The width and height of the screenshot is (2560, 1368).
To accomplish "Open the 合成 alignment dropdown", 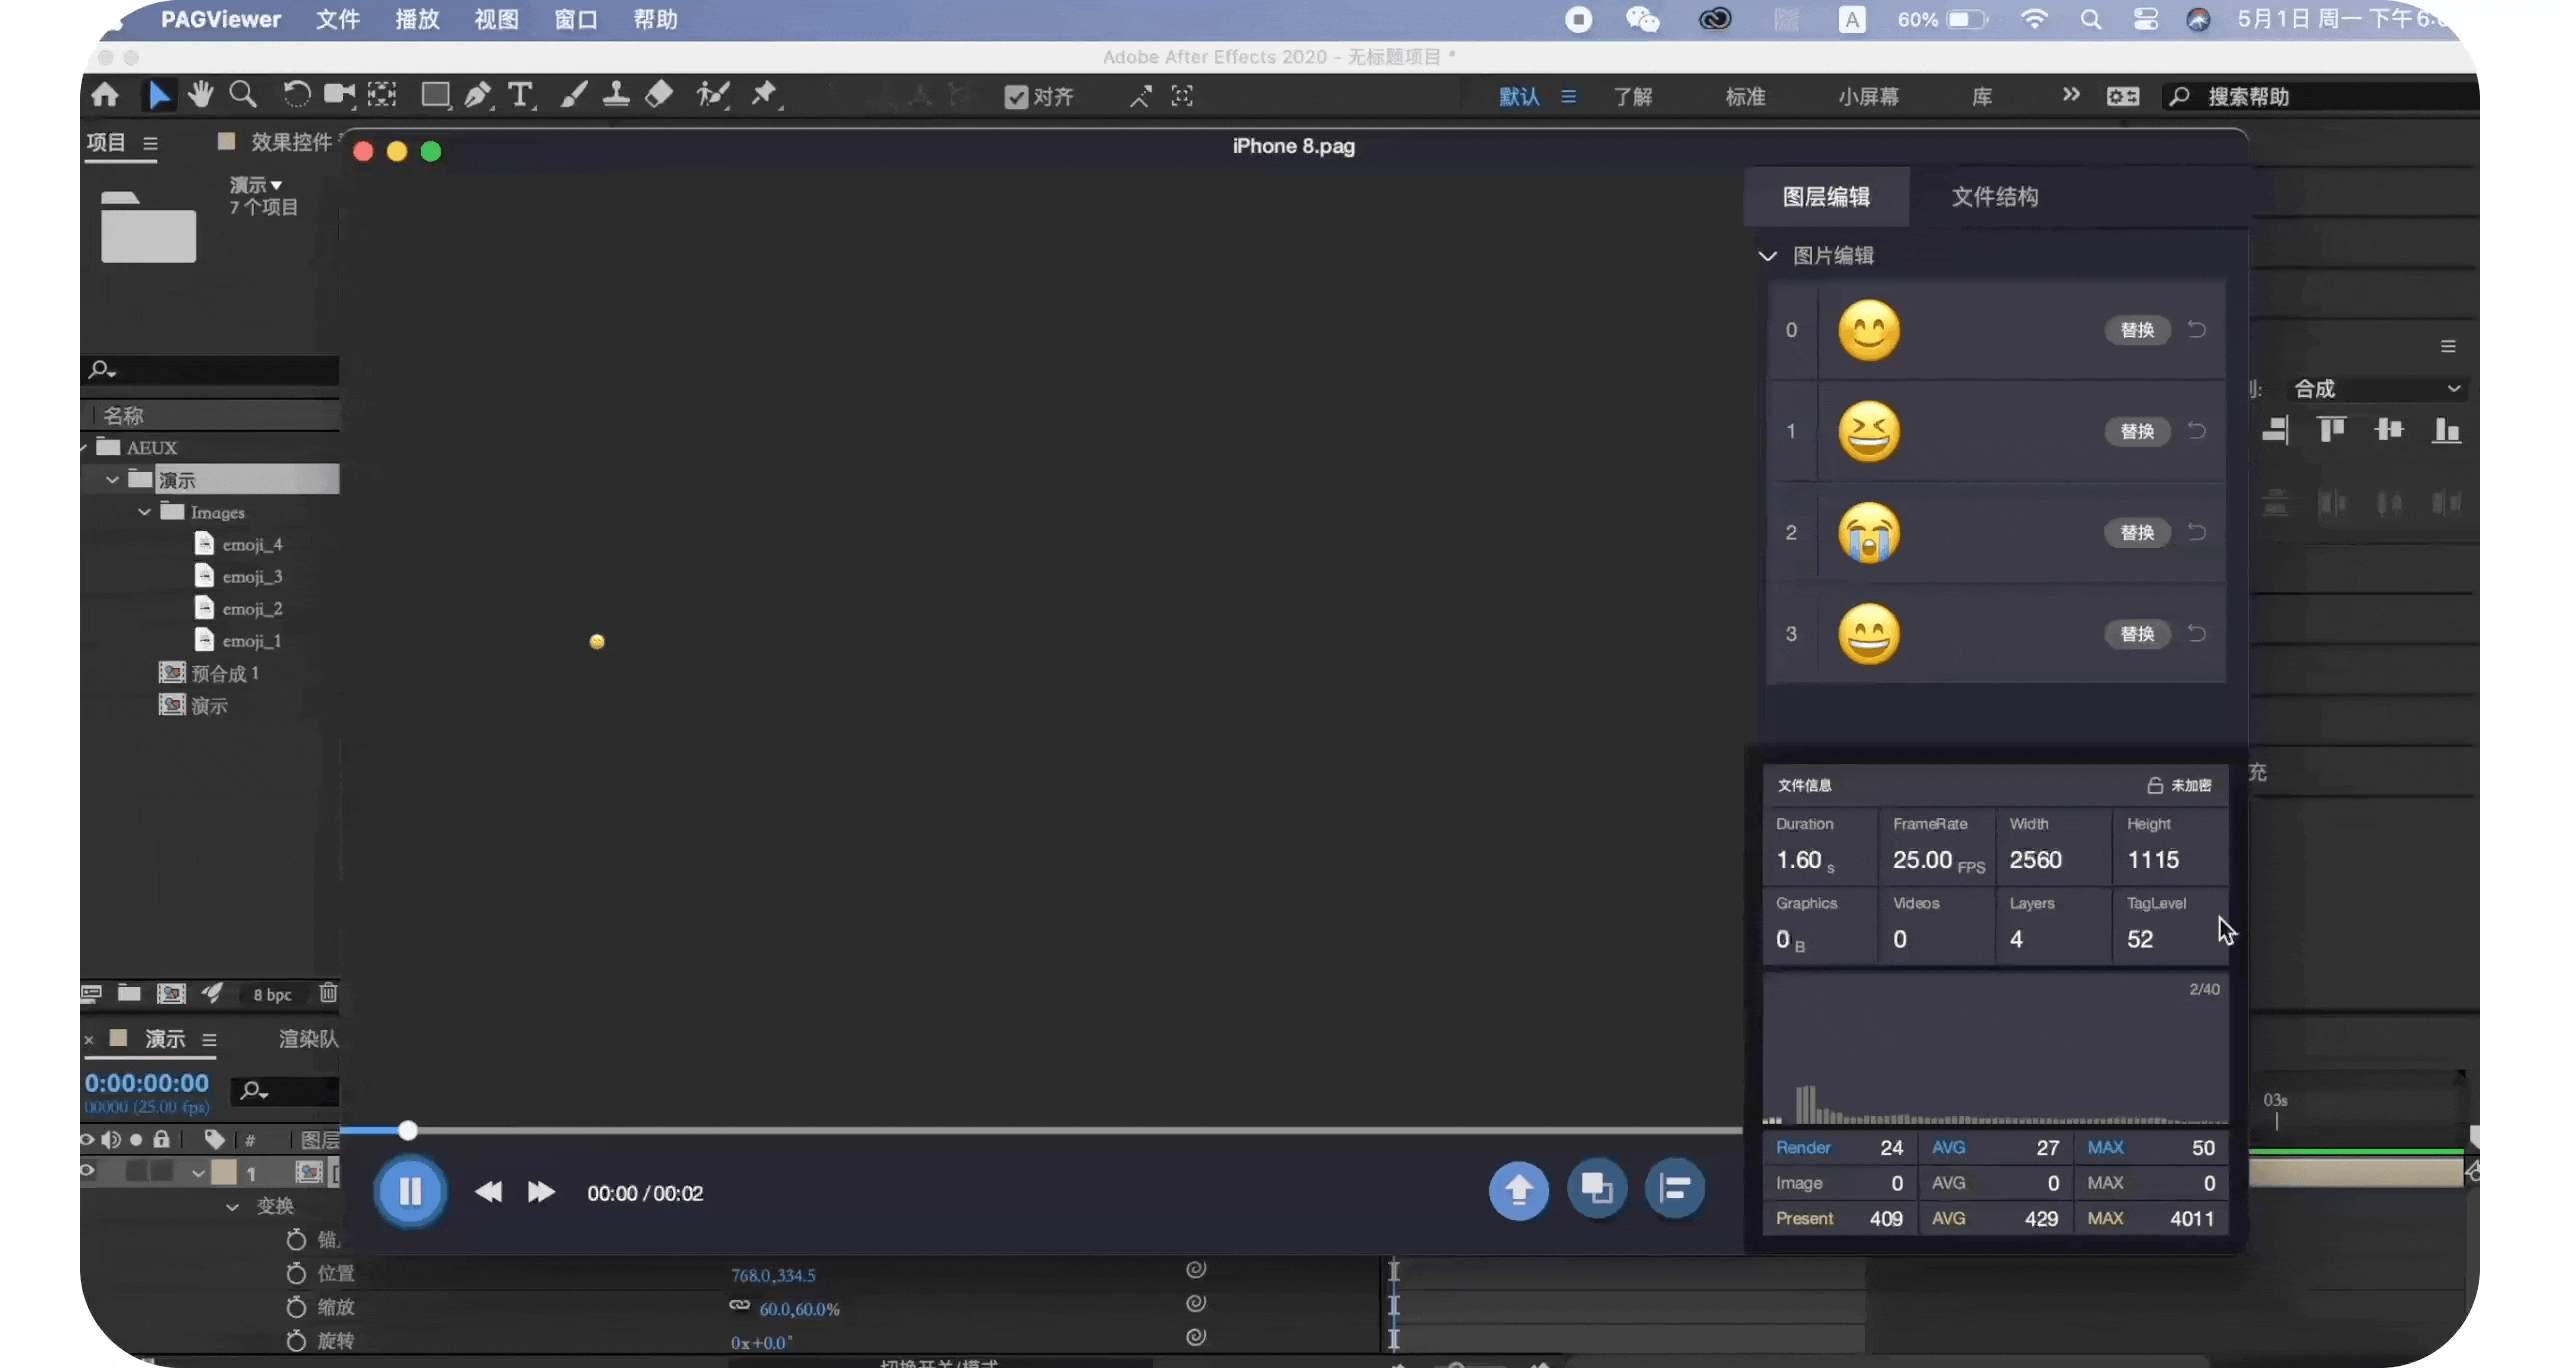I will [2375, 389].
